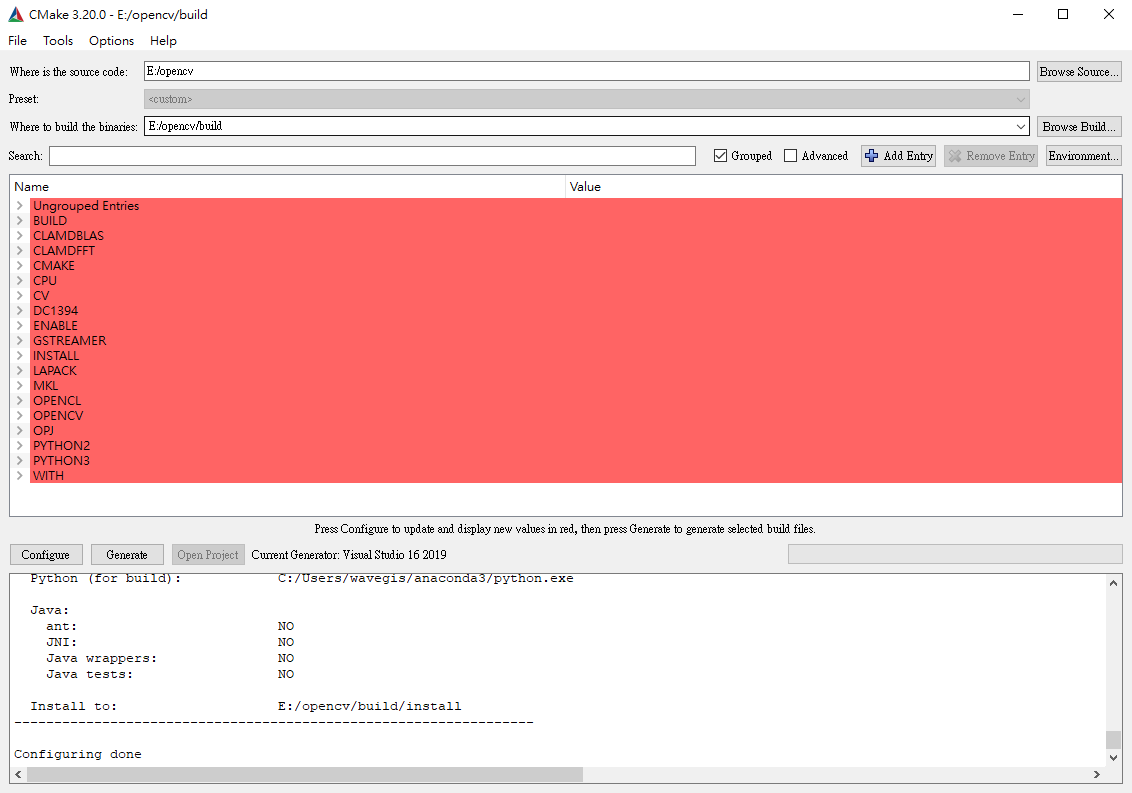Click the Browse Build button
Viewport: 1132px width, 793px height.
click(x=1079, y=126)
